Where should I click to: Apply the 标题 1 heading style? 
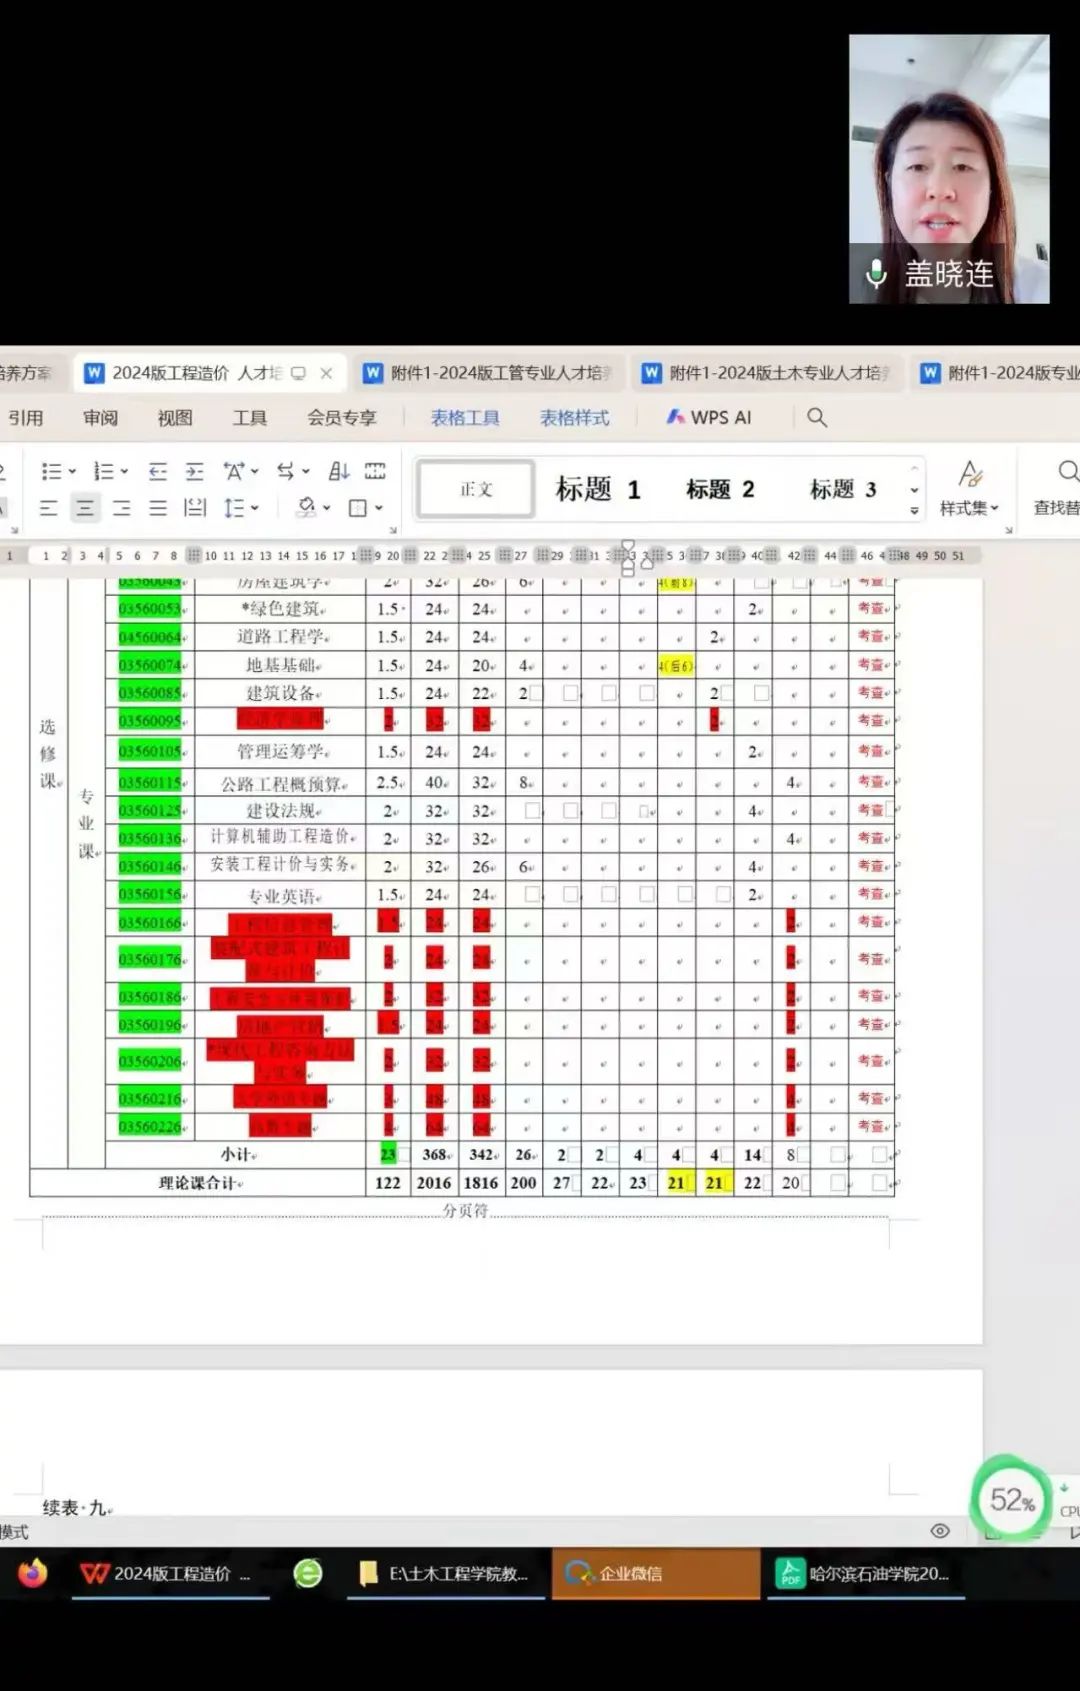pyautogui.click(x=597, y=489)
